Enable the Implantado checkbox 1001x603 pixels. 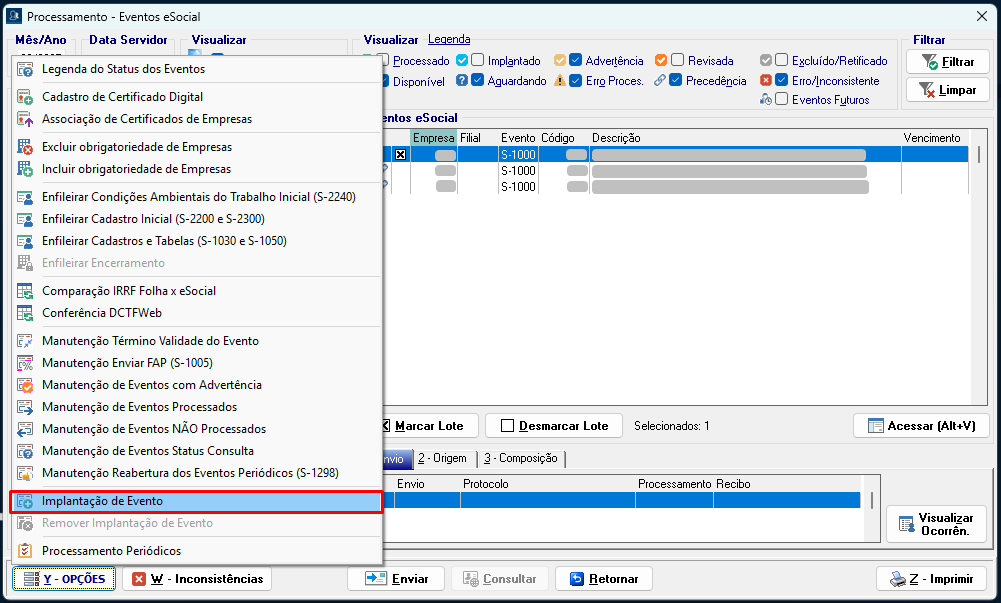478,61
